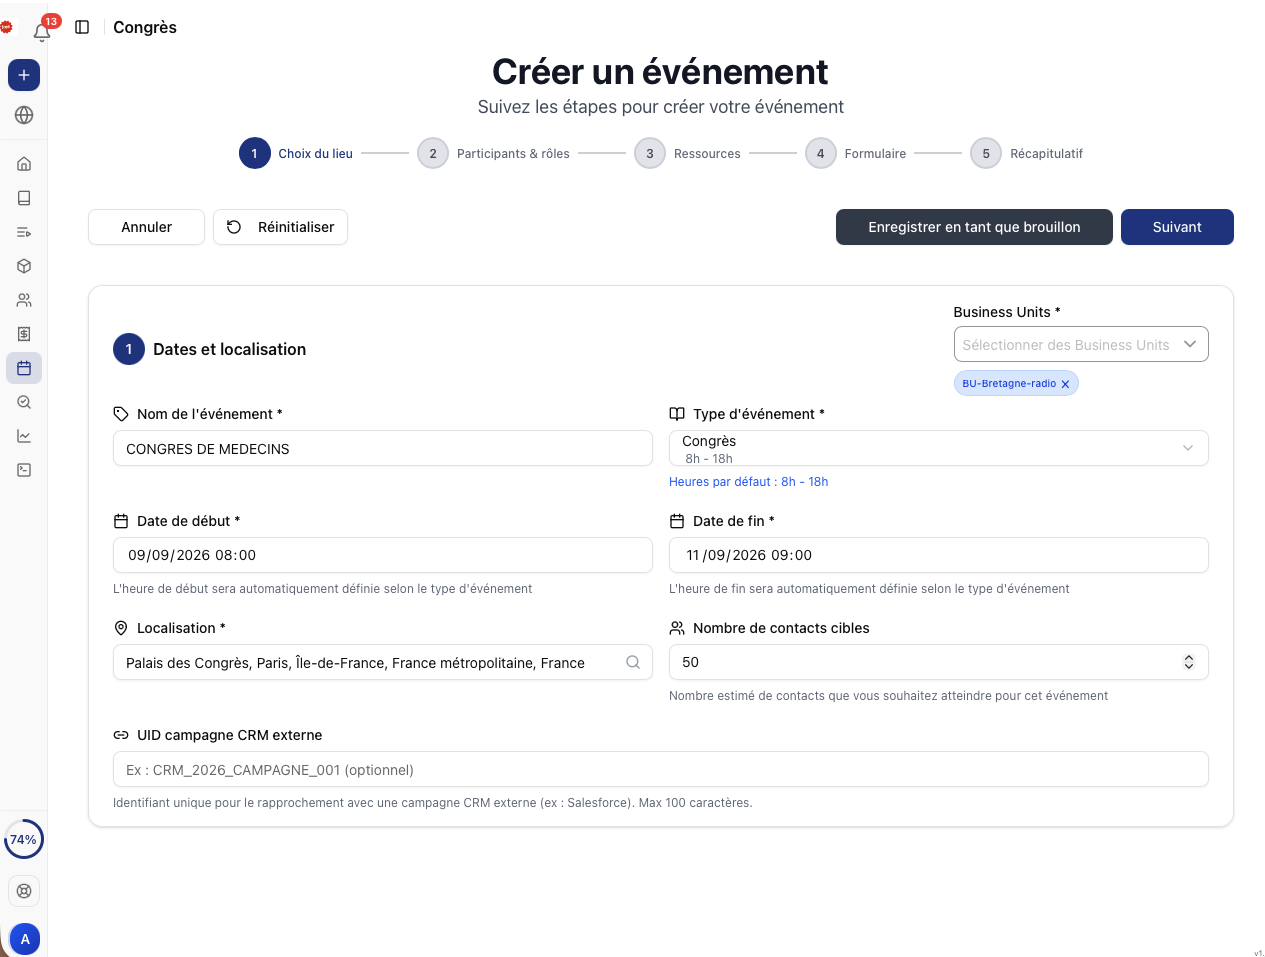
Task: Click the contacts number stepper arrows
Action: [x=1189, y=662]
